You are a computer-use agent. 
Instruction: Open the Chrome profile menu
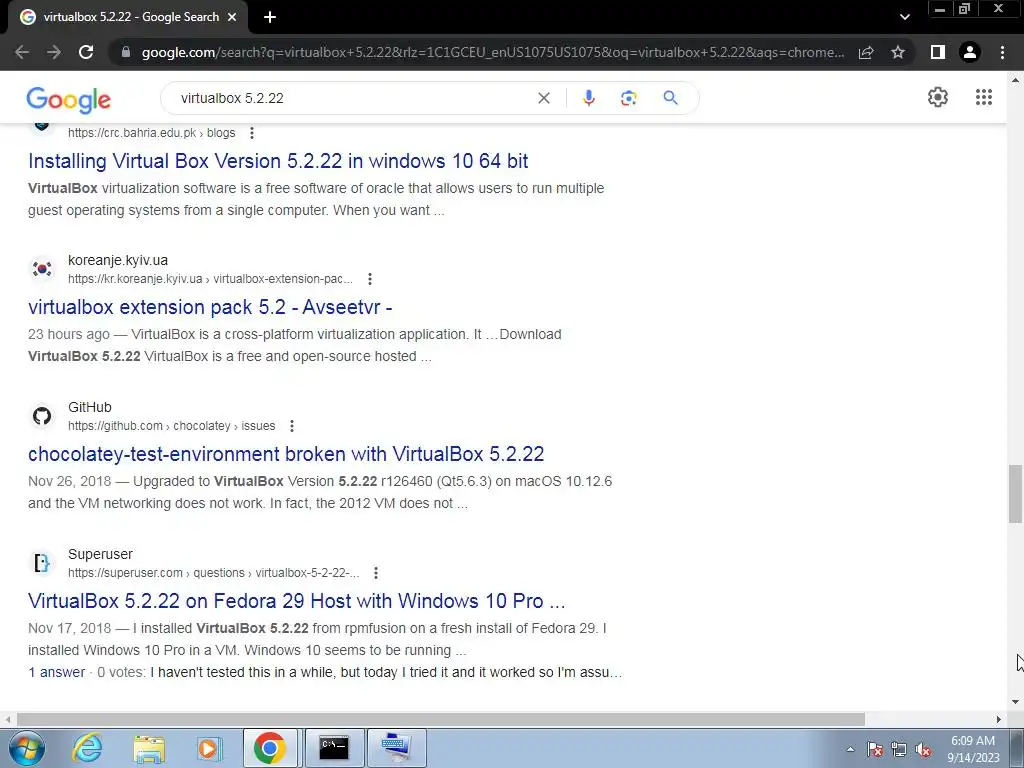point(970,52)
